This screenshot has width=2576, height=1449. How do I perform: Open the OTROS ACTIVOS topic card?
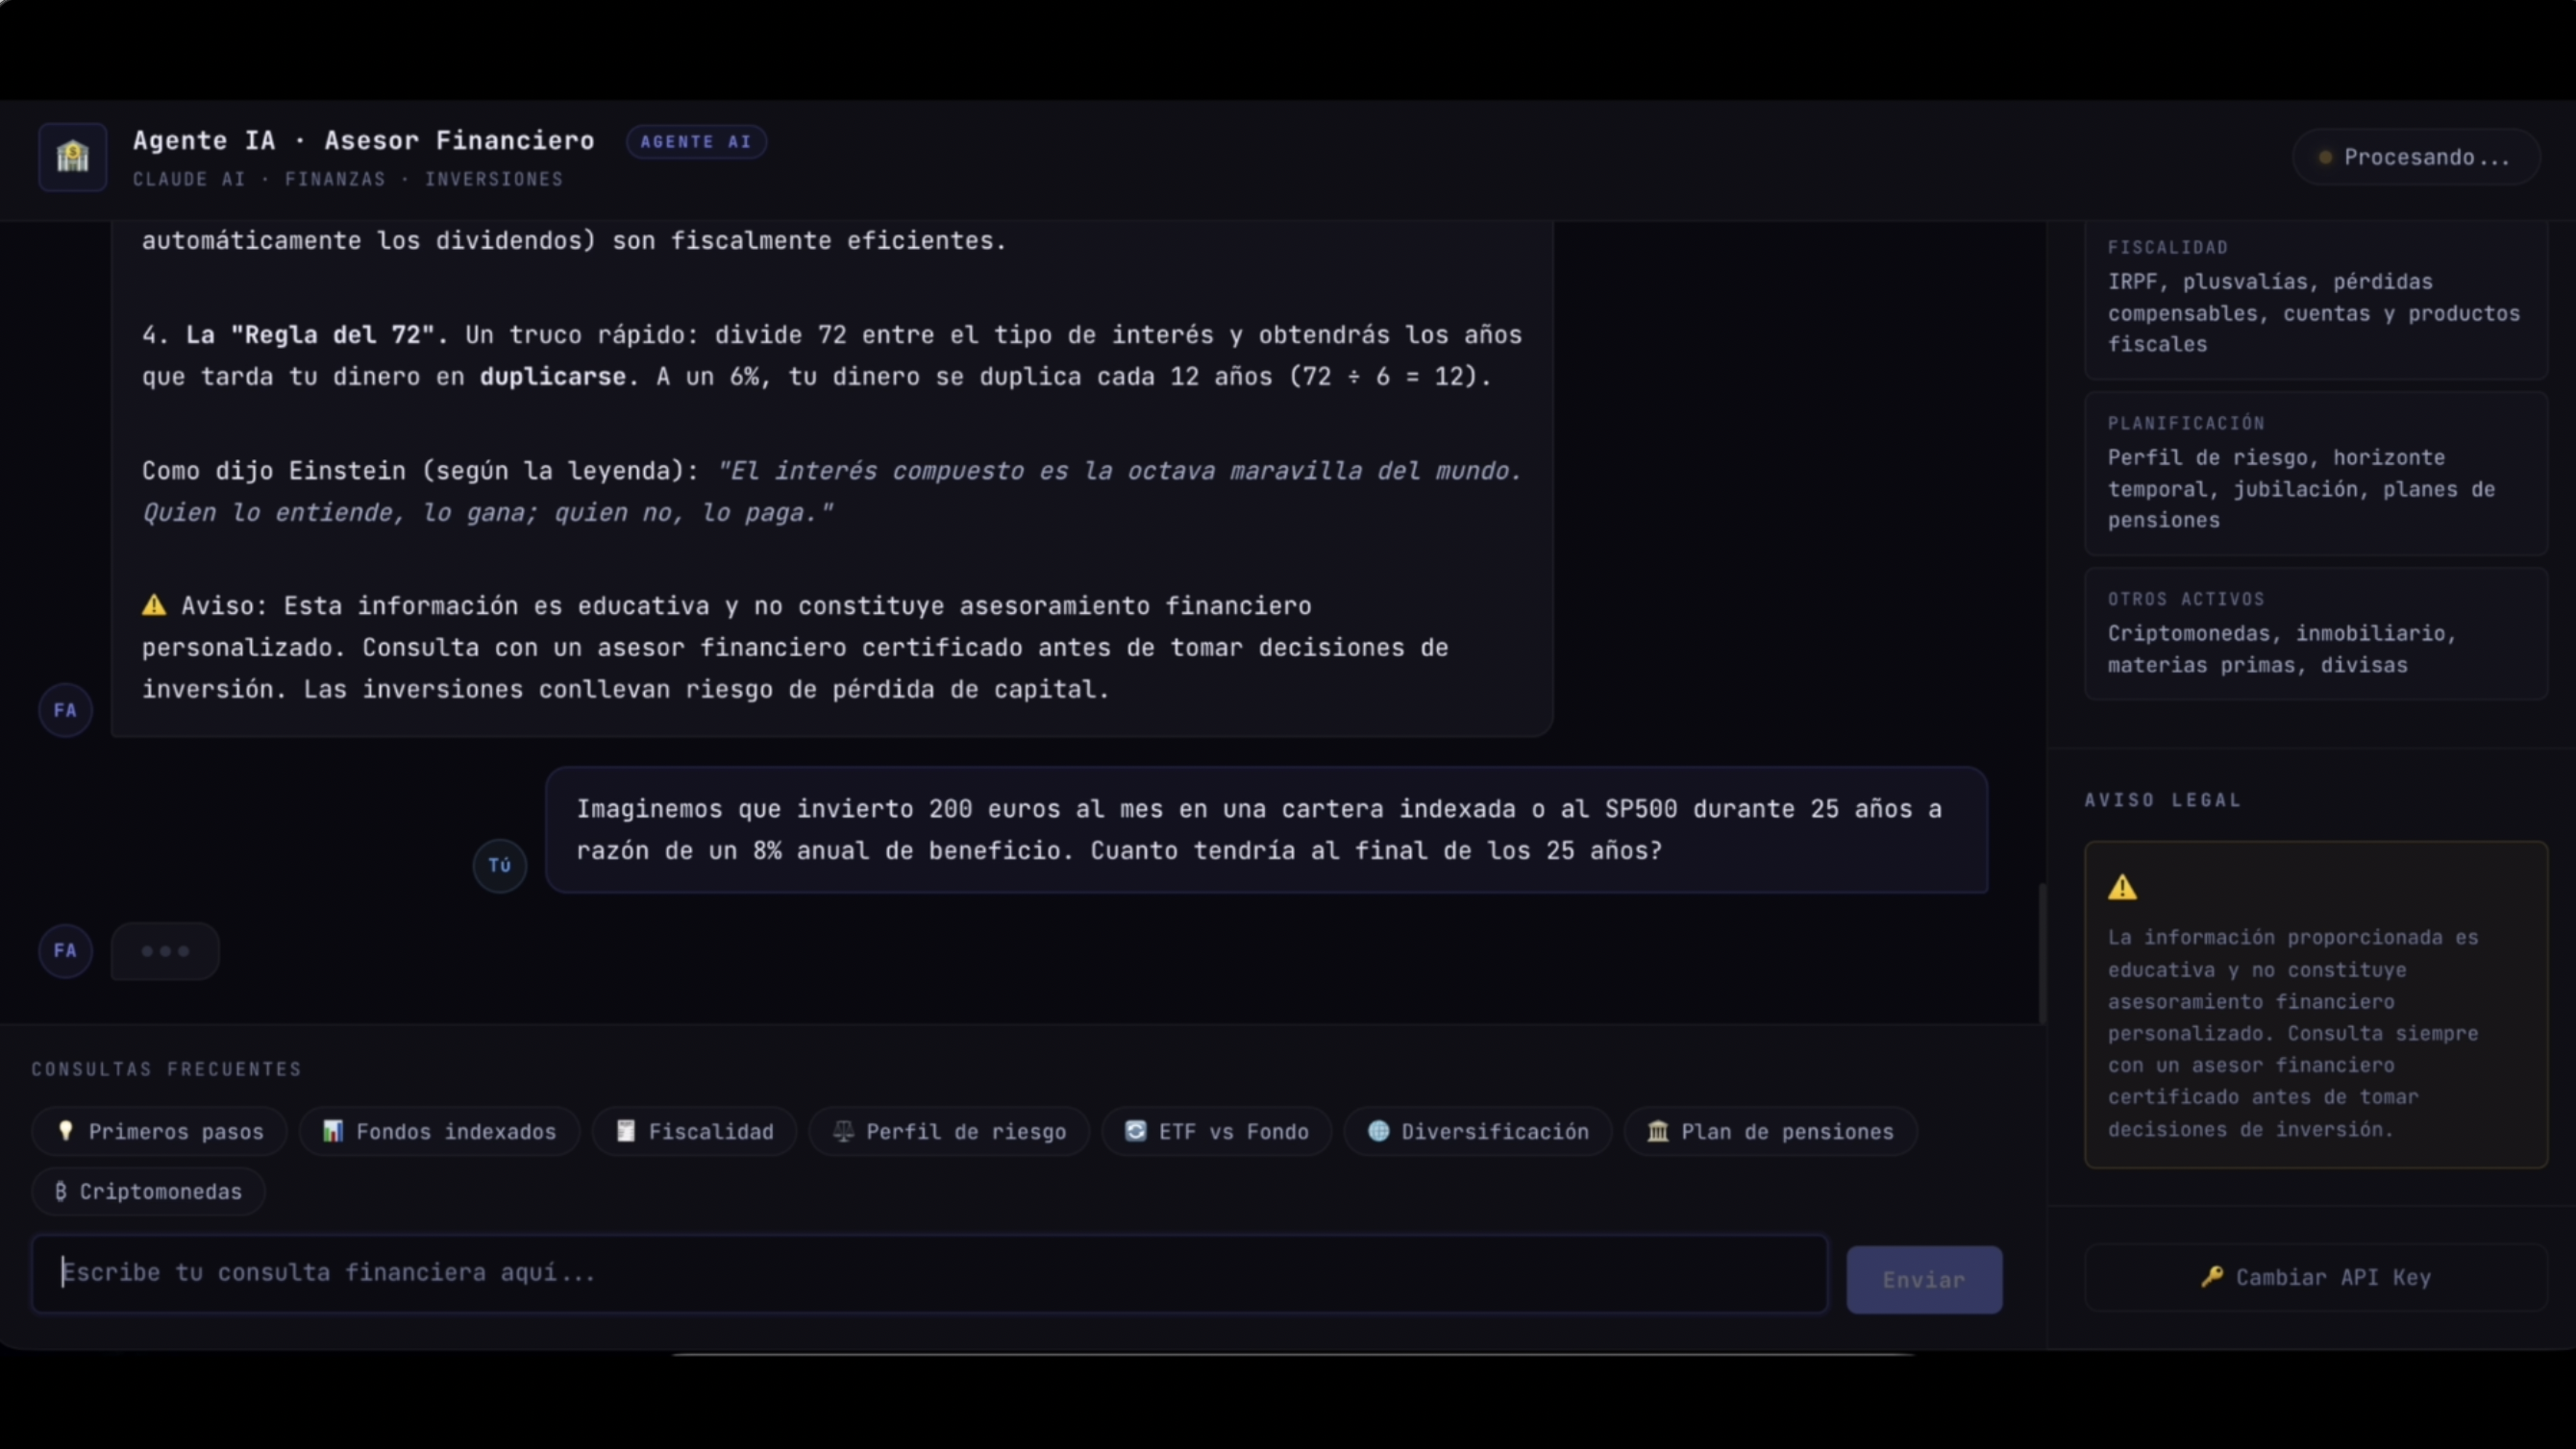click(x=2316, y=633)
